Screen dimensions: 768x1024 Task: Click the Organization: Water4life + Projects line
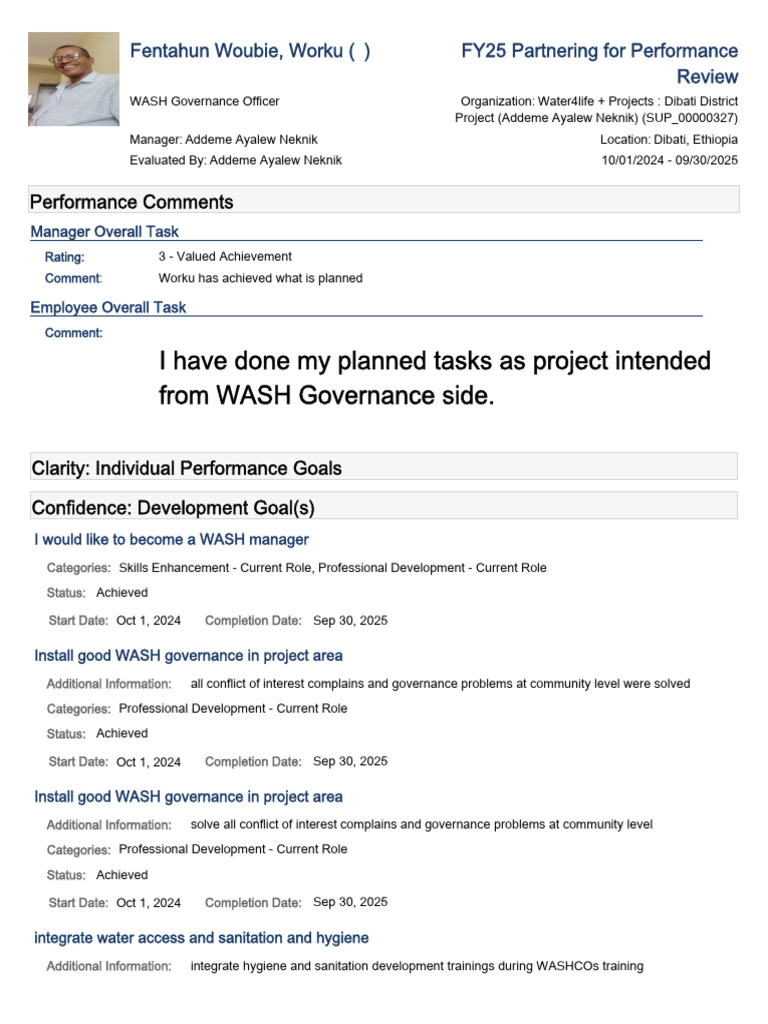click(598, 101)
